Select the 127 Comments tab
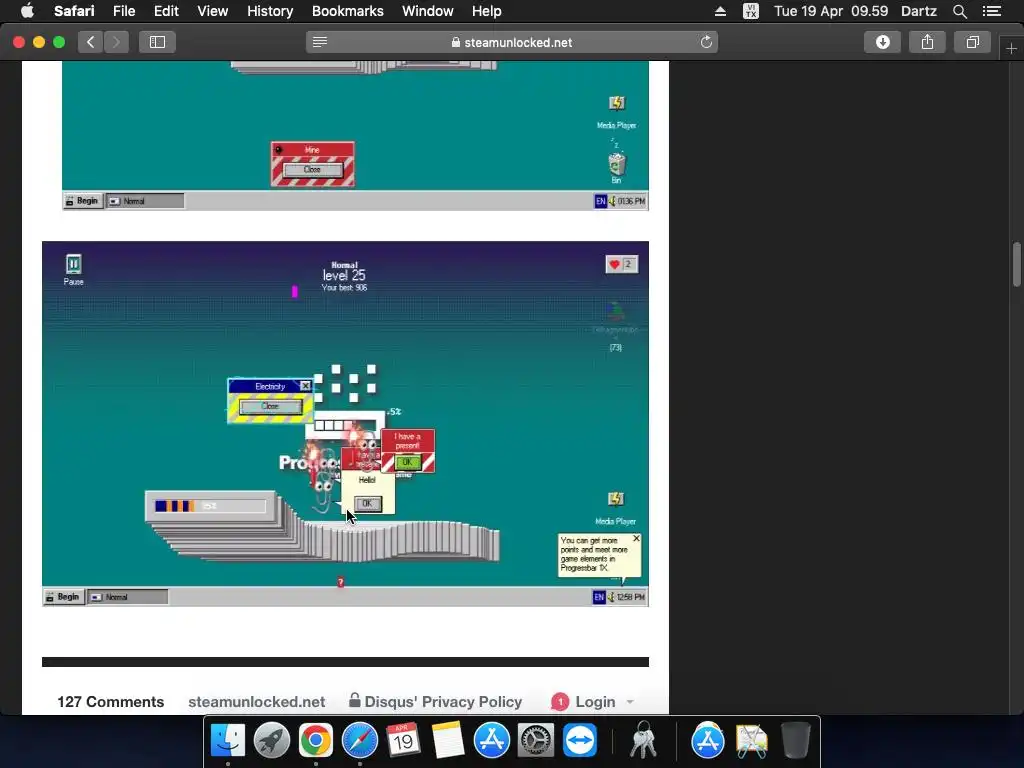 110,702
